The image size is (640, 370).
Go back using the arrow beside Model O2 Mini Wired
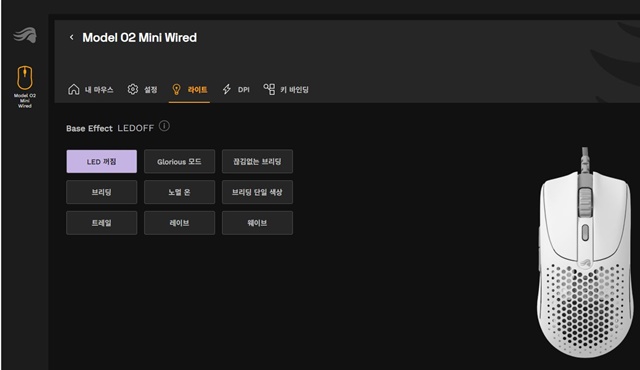[71, 37]
